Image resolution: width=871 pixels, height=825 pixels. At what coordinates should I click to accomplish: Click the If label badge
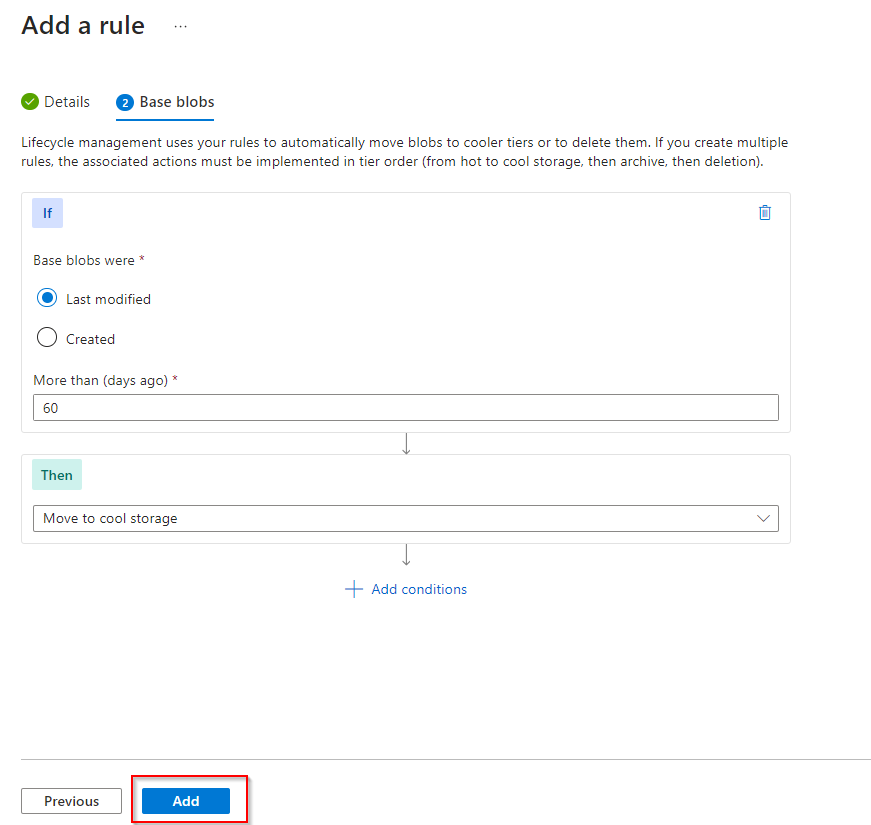[x=47, y=213]
